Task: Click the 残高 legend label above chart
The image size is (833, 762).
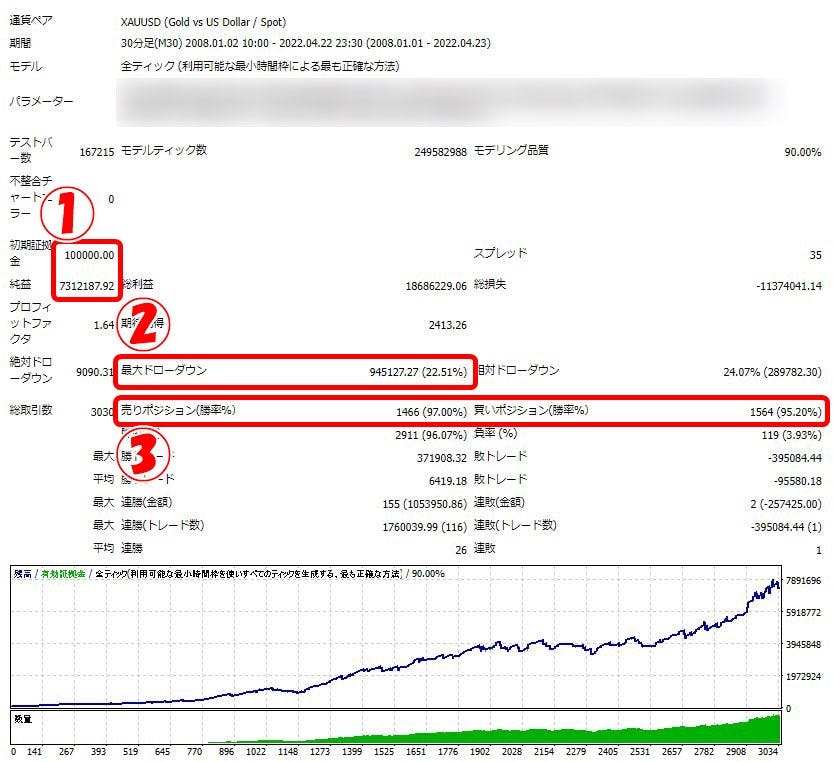Action: tap(22, 574)
